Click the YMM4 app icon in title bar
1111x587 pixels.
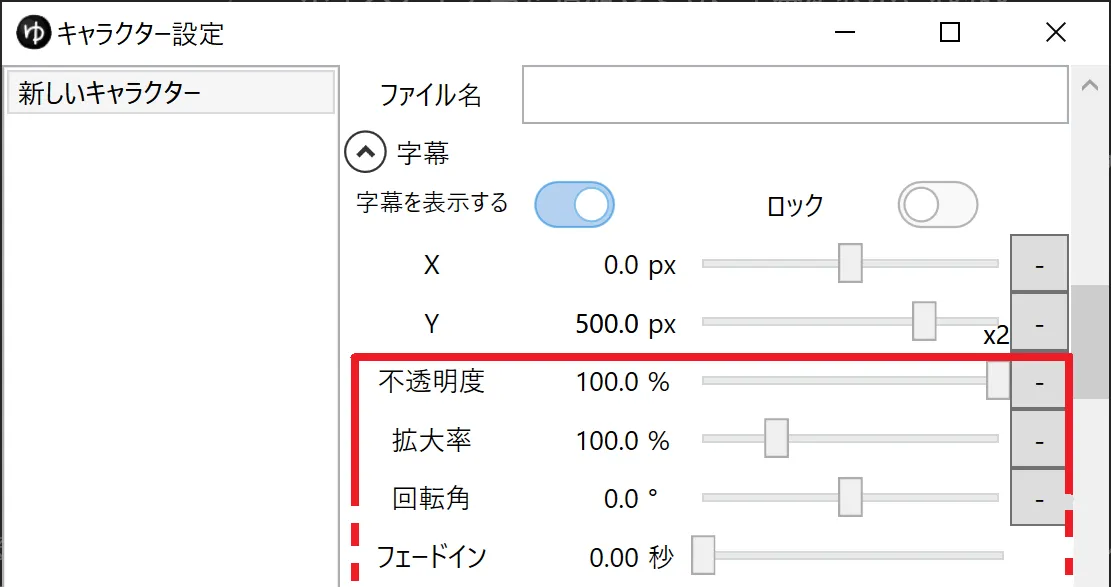click(33, 33)
